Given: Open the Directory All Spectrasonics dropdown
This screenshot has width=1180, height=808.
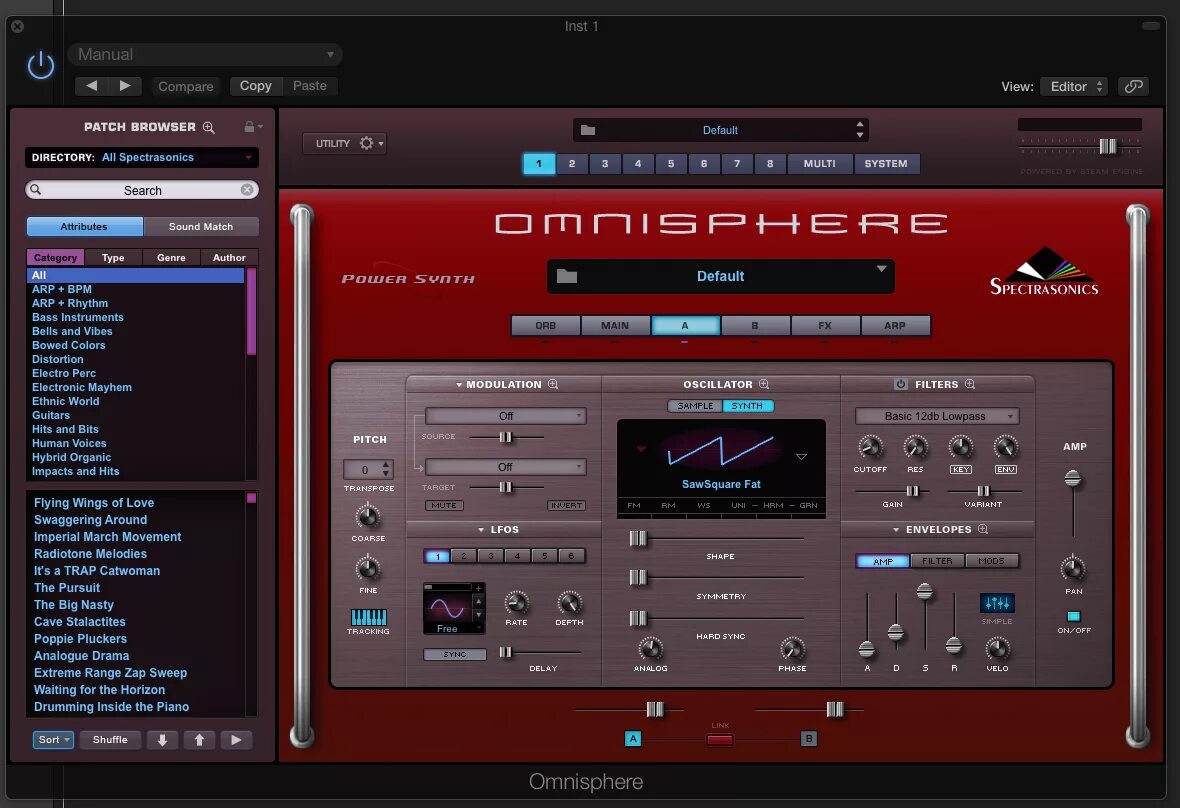Looking at the screenshot, I should pos(141,157).
